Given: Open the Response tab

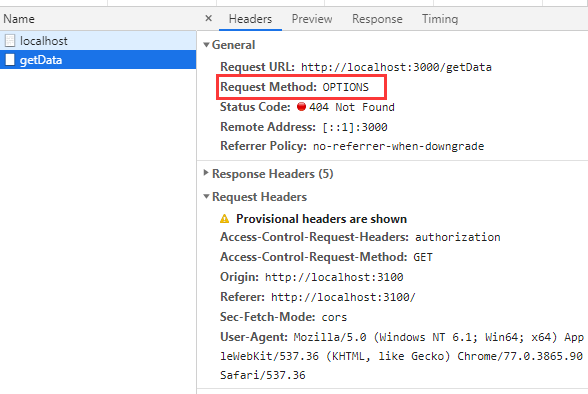Looking at the screenshot, I should tap(377, 19).
